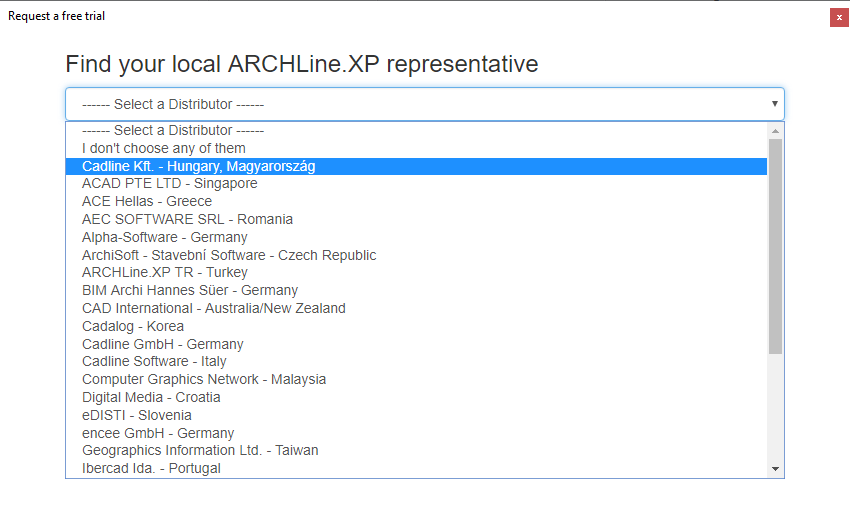Click the distributor dropdown arrow
The height and width of the screenshot is (516, 850).
click(774, 104)
